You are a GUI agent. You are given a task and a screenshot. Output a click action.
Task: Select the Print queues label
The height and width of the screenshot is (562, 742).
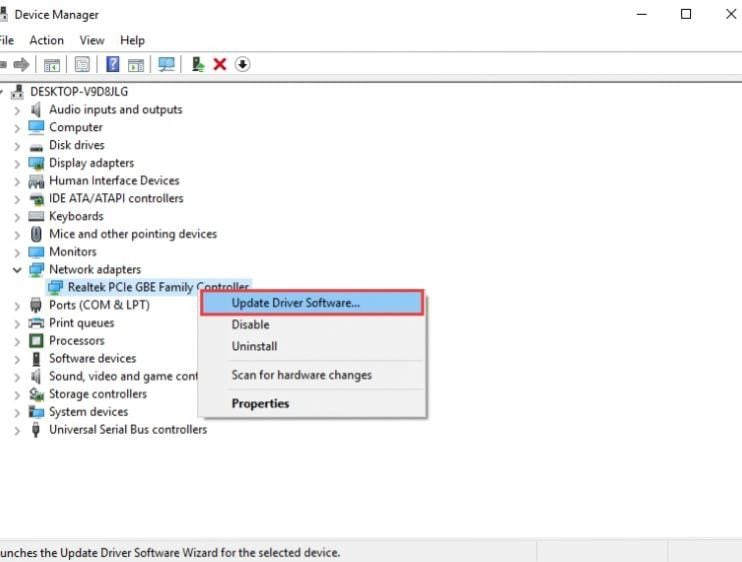click(82, 323)
